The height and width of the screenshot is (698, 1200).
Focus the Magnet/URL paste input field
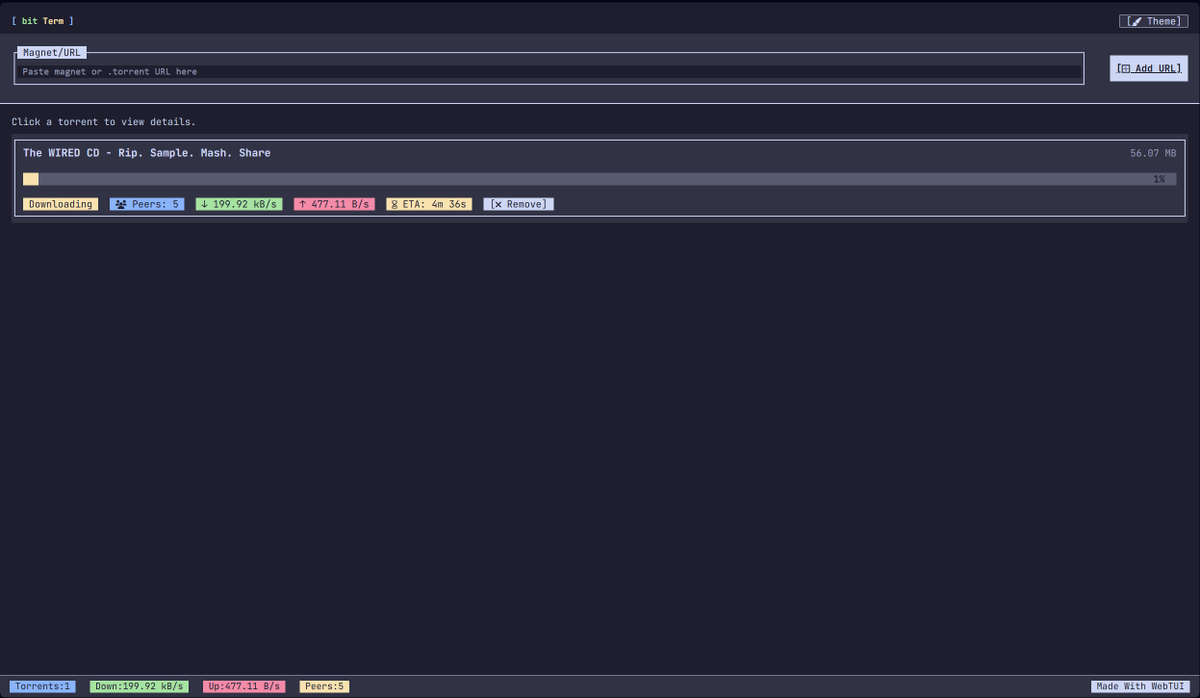tap(550, 72)
